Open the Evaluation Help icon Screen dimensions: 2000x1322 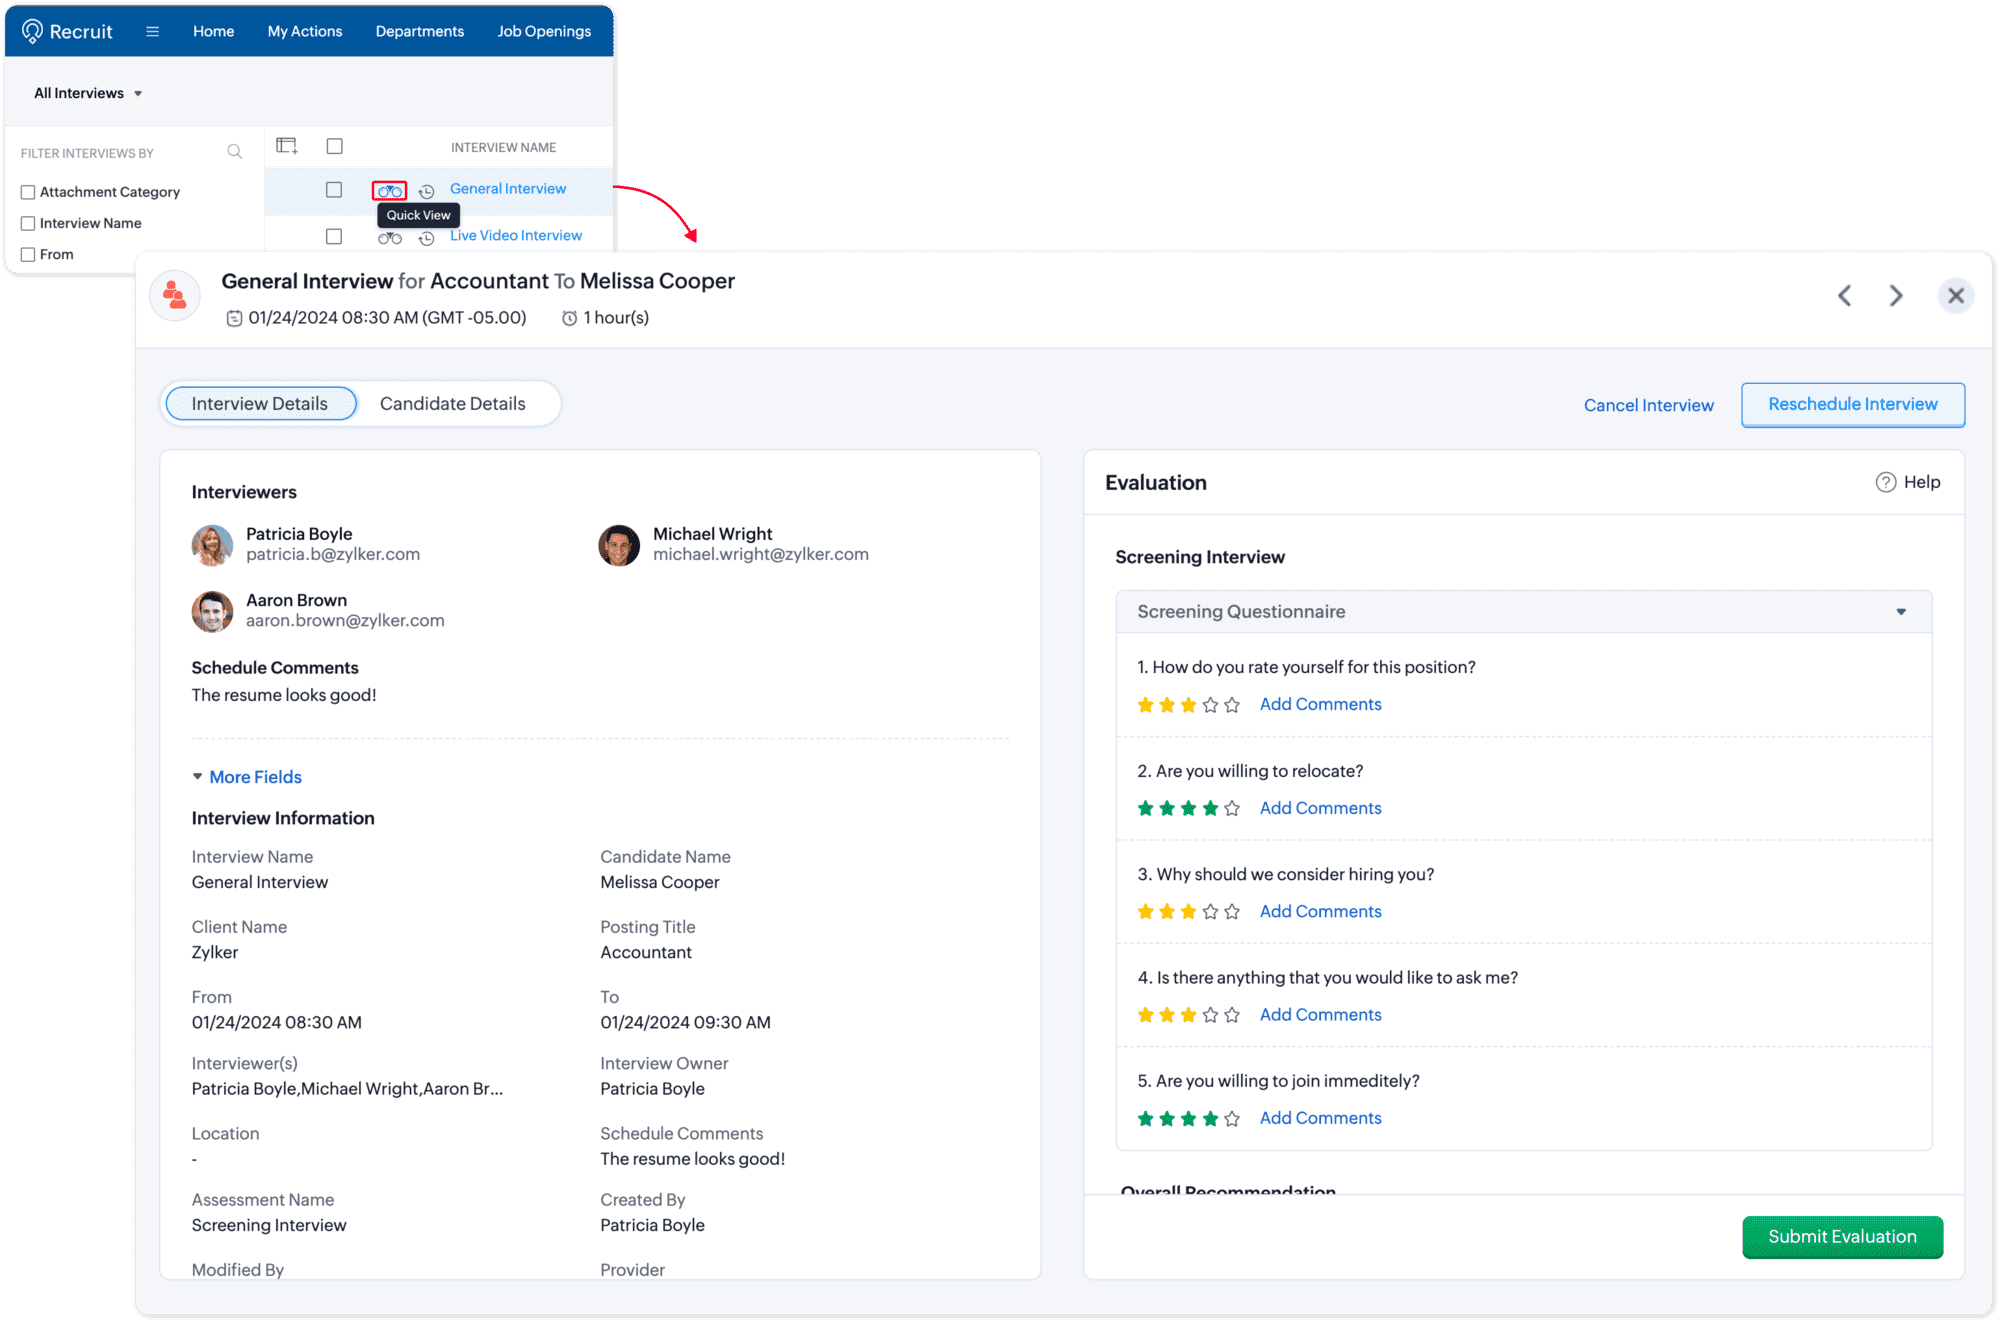[x=1885, y=482]
